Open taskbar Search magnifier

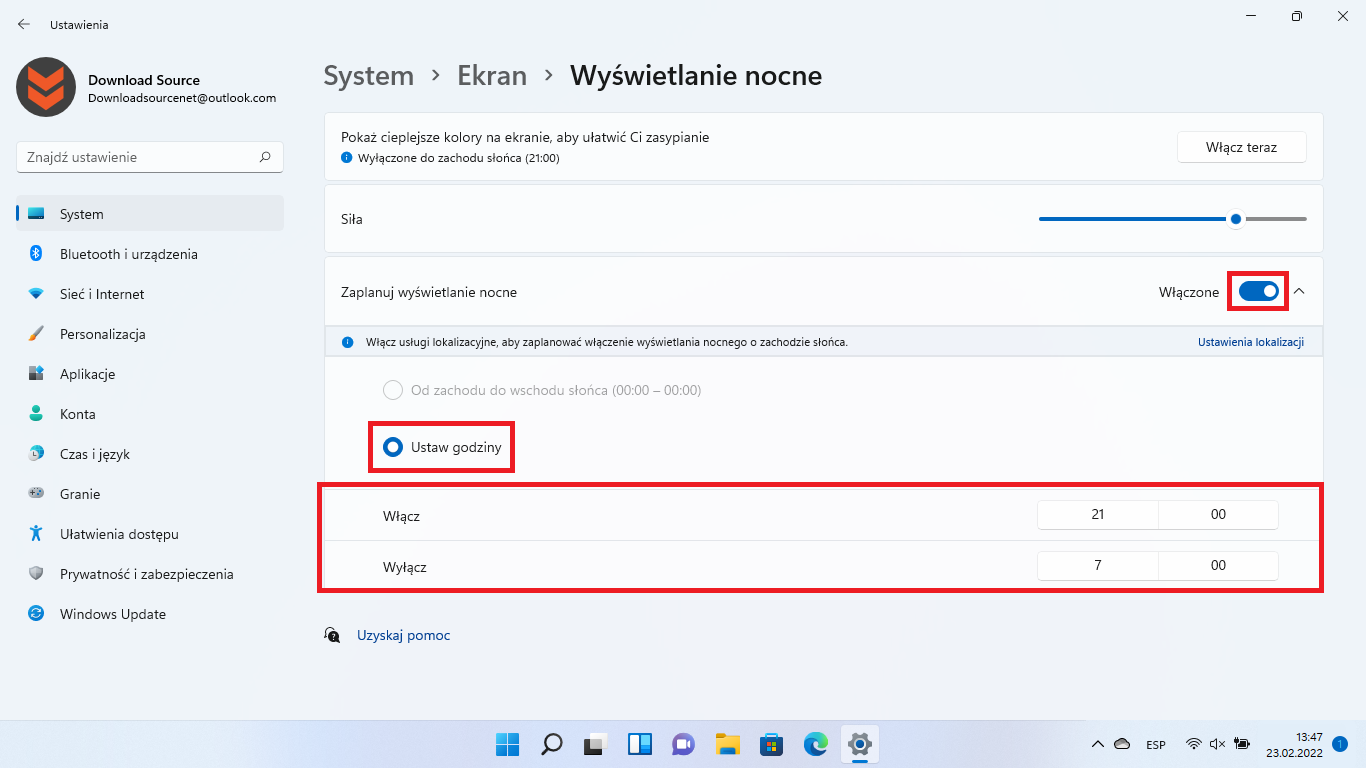(552, 744)
